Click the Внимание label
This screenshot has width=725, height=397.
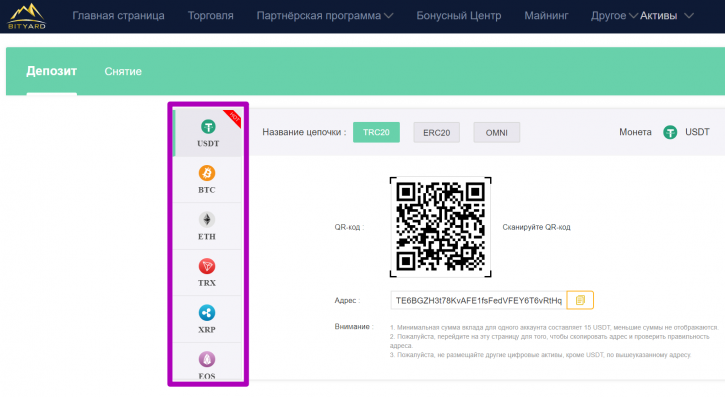click(354, 327)
